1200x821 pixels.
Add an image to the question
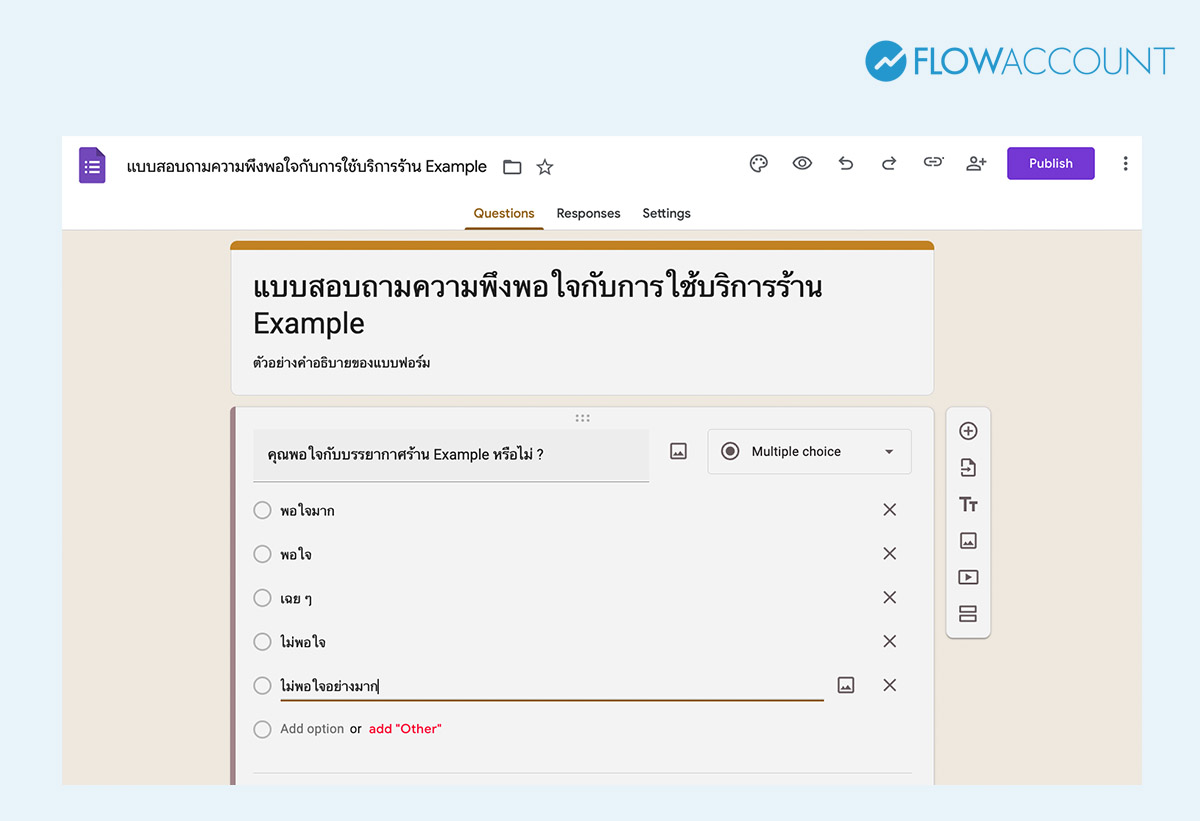point(678,451)
